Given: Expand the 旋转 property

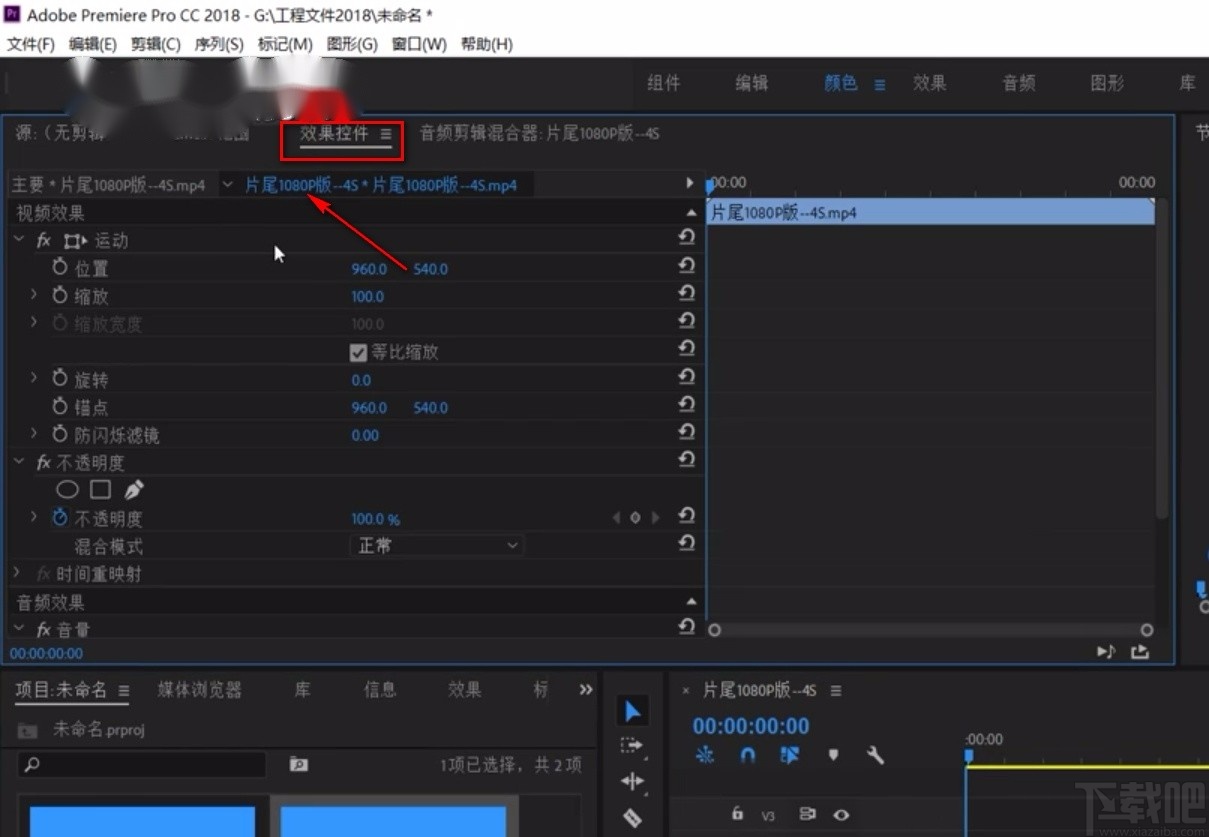Looking at the screenshot, I should click(x=33, y=378).
